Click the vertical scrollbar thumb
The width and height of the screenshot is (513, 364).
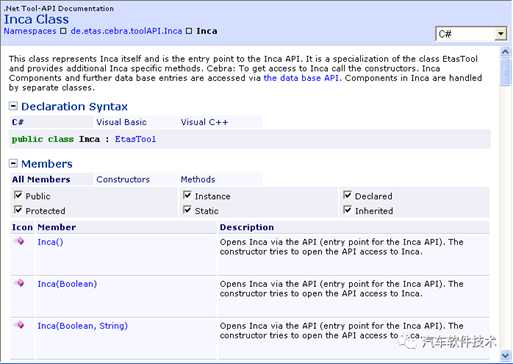coord(505,72)
